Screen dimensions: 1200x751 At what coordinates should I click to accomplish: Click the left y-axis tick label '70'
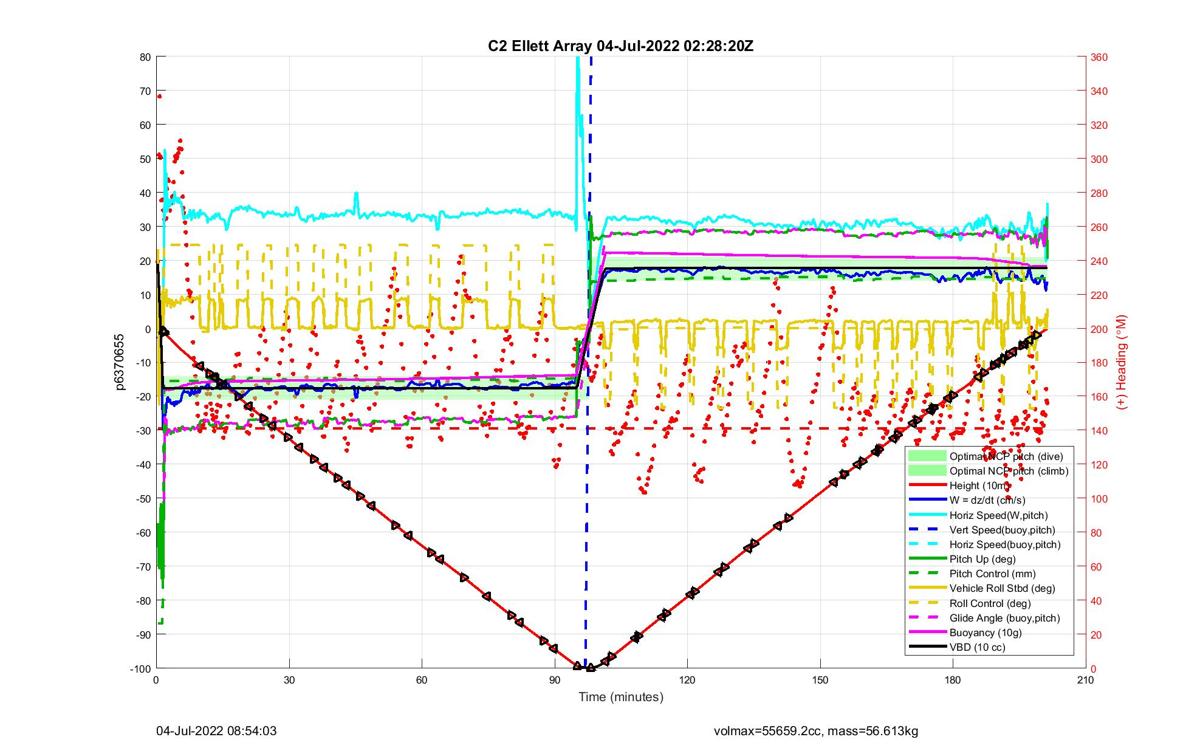point(144,91)
